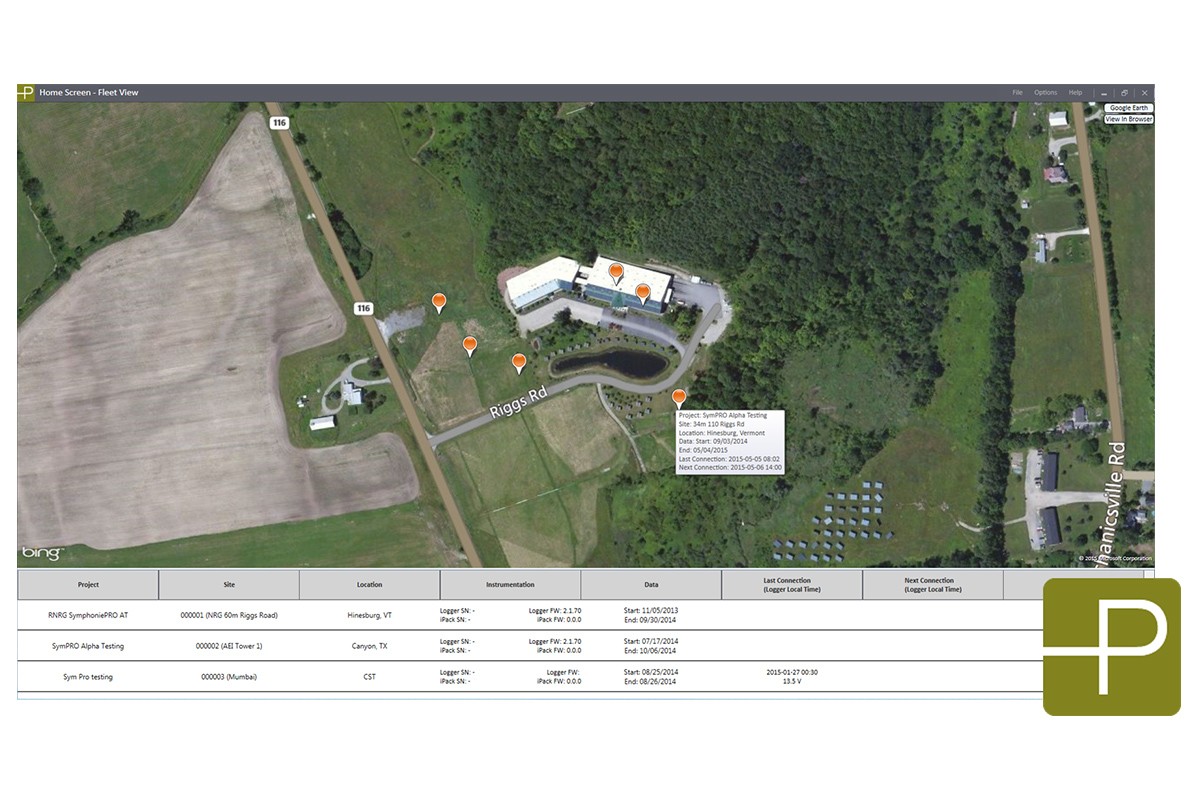Click the westernmost orange pin near Route 116
This screenshot has height=800, width=1200.
pos(438,302)
